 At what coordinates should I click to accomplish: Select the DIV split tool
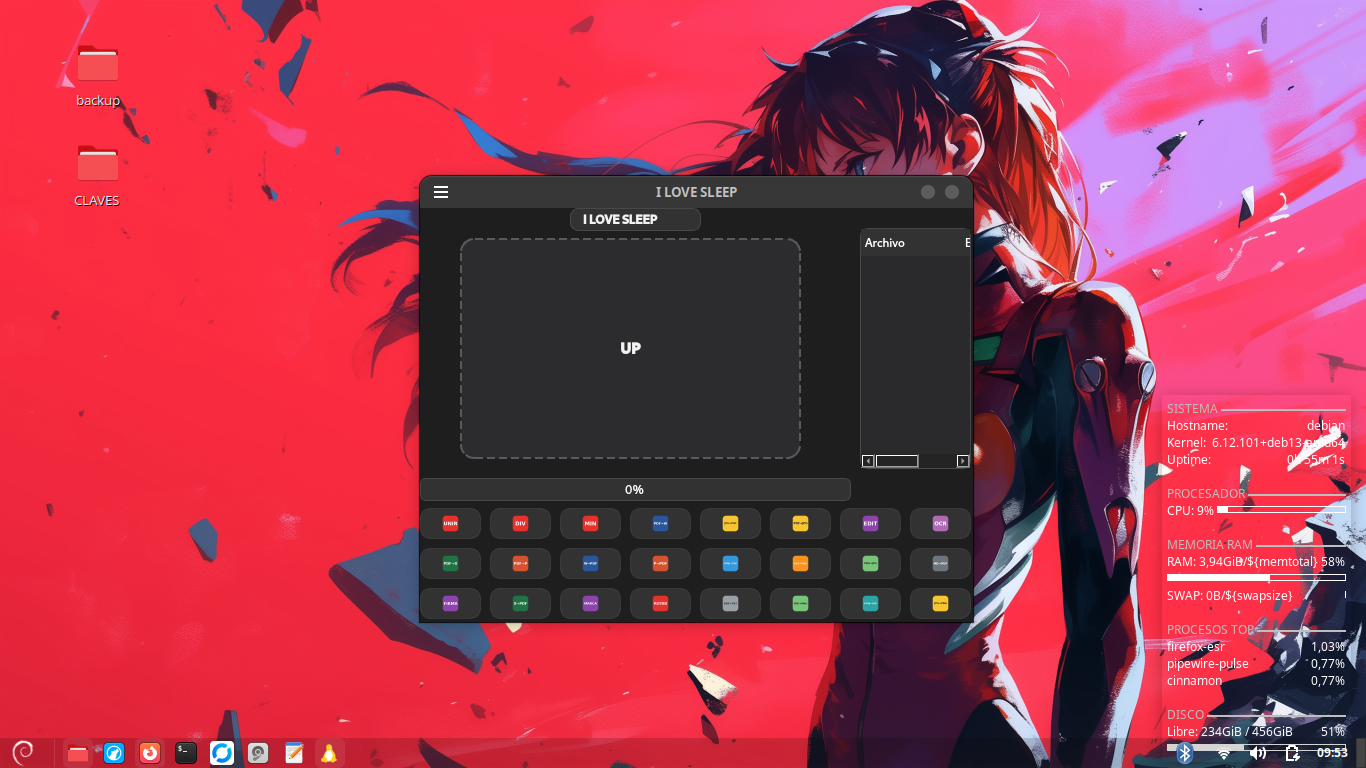click(520, 523)
